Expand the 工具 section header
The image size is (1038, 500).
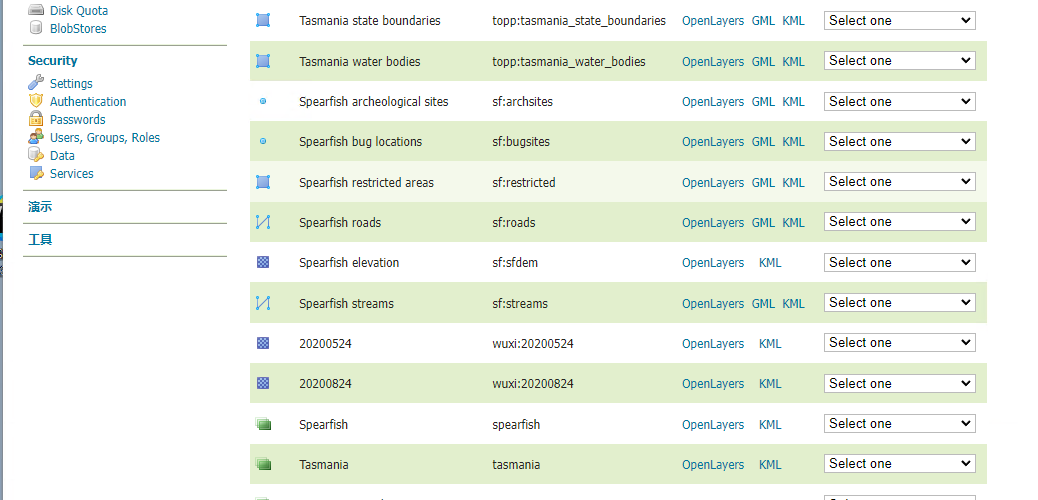(x=40, y=240)
